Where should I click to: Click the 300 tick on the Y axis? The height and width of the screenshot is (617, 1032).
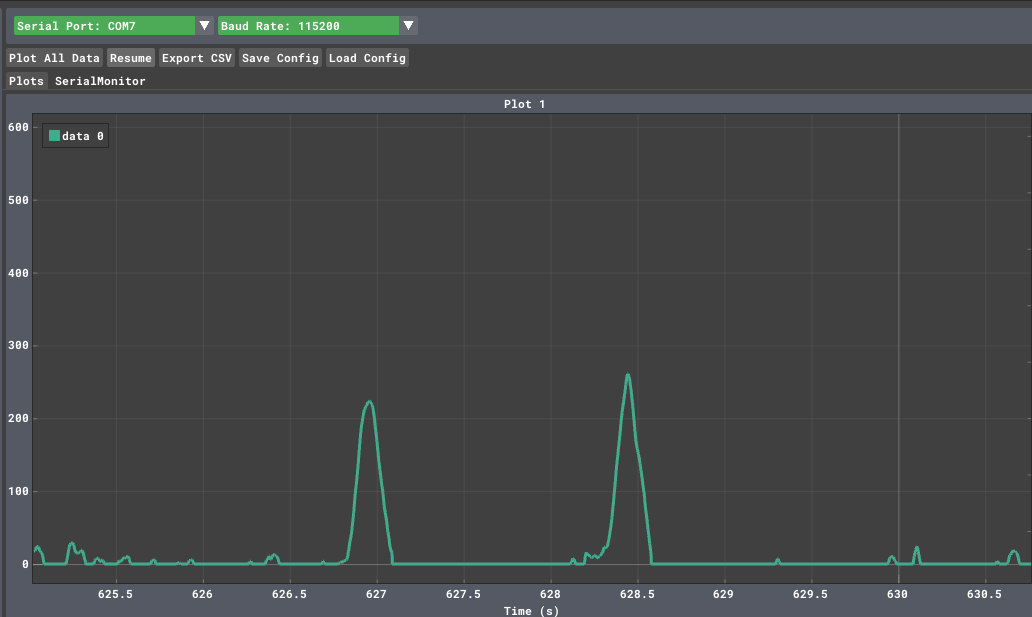coord(19,346)
